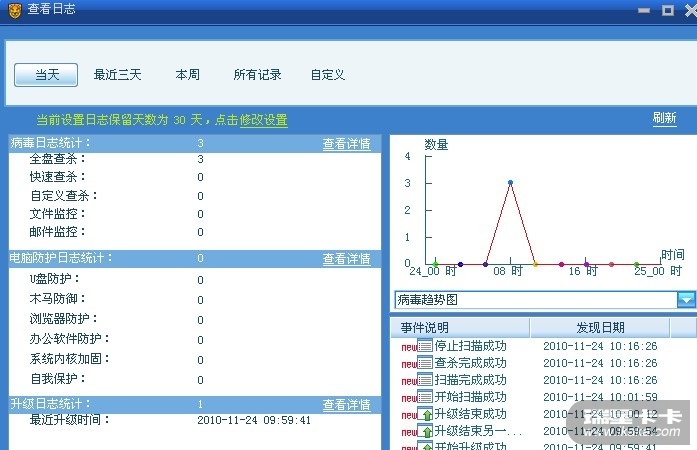This screenshot has width=697, height=450.
Task: Click the log icon of 开始扫描成功 row
Action: (x=425, y=397)
